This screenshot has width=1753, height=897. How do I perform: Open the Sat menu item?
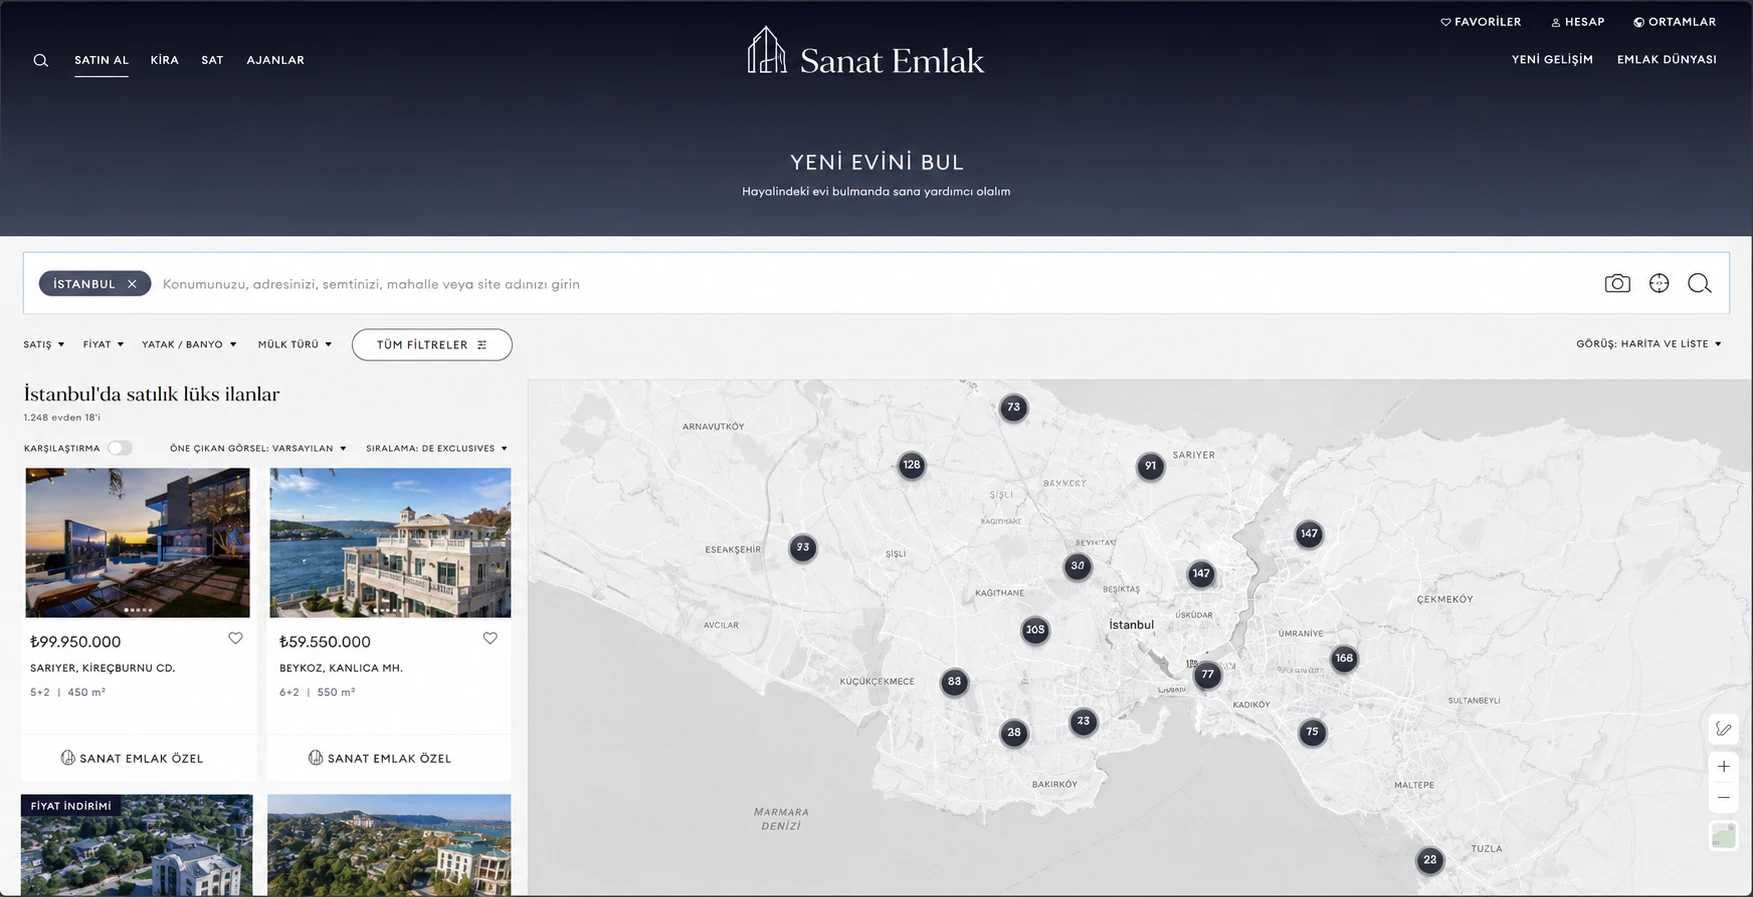[x=212, y=60]
